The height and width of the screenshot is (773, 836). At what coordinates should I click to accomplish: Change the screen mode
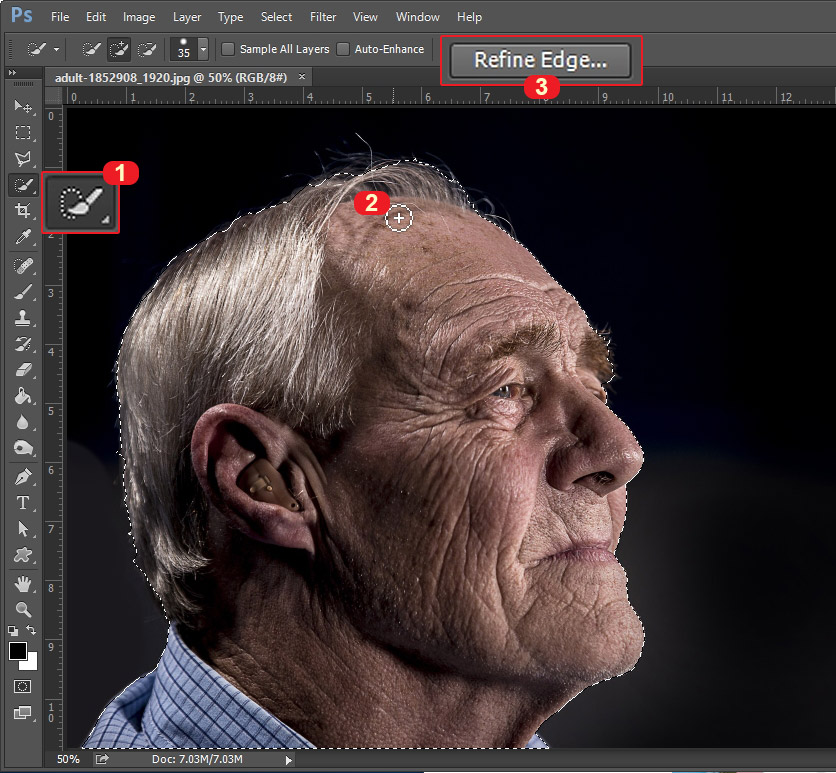pyautogui.click(x=22, y=713)
